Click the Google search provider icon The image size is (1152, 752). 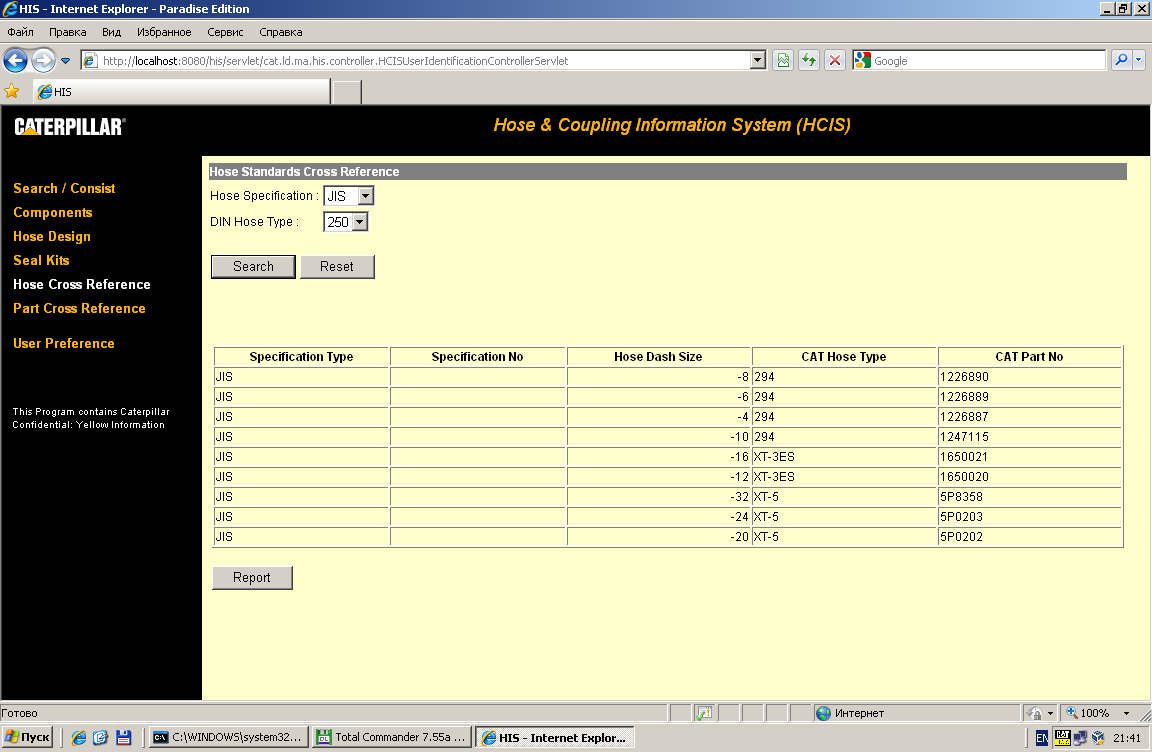point(863,60)
